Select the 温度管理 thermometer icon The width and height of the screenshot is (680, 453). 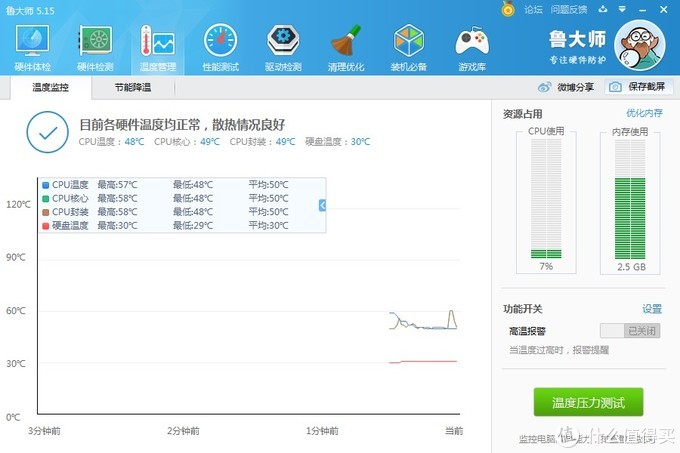coord(157,40)
